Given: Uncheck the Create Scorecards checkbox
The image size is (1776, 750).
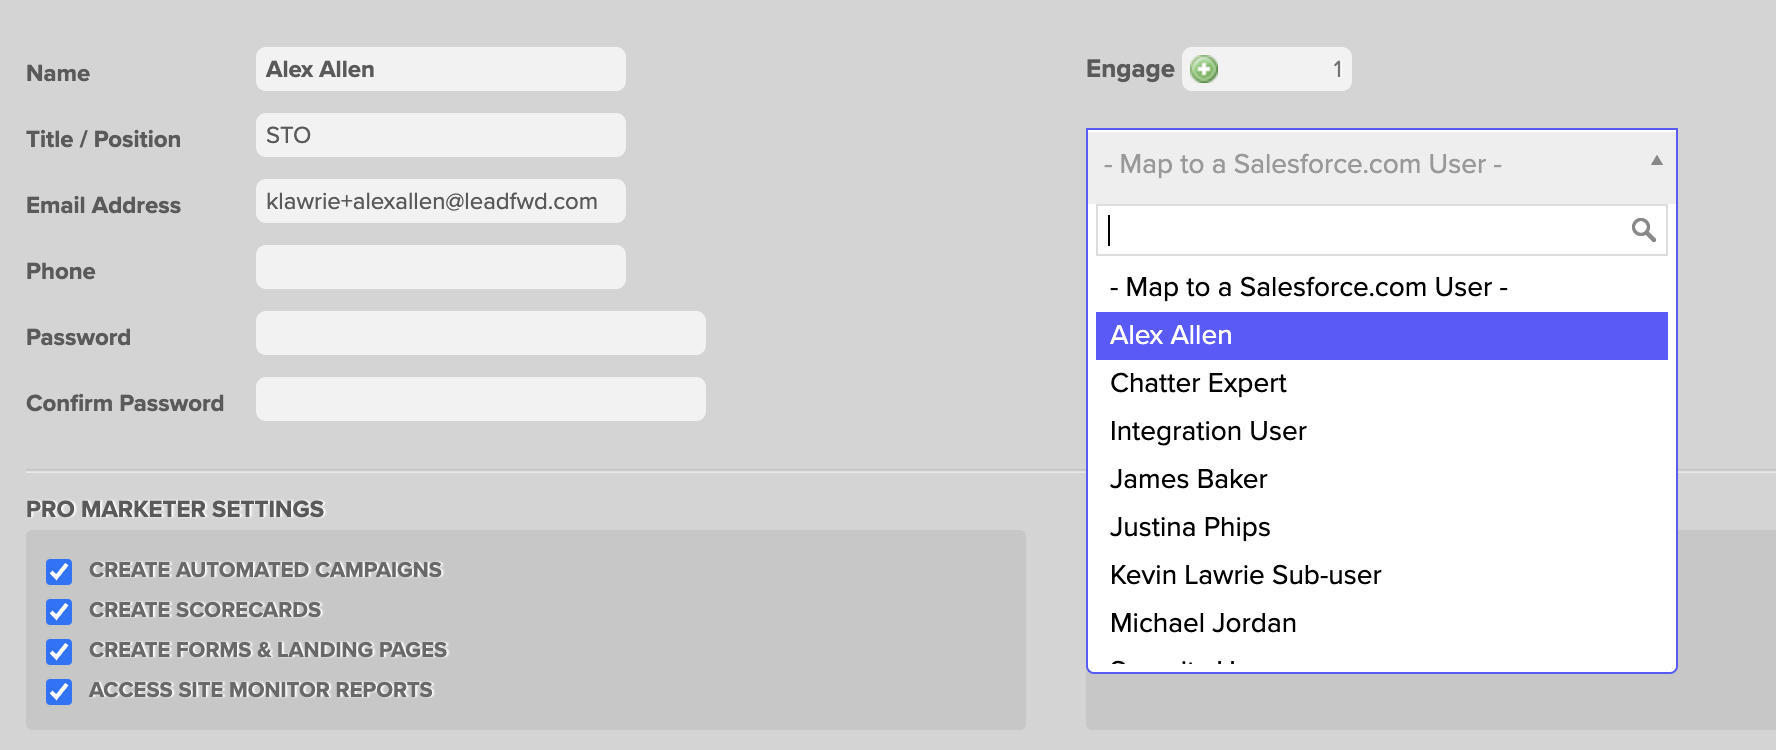Looking at the screenshot, I should pyautogui.click(x=59, y=611).
